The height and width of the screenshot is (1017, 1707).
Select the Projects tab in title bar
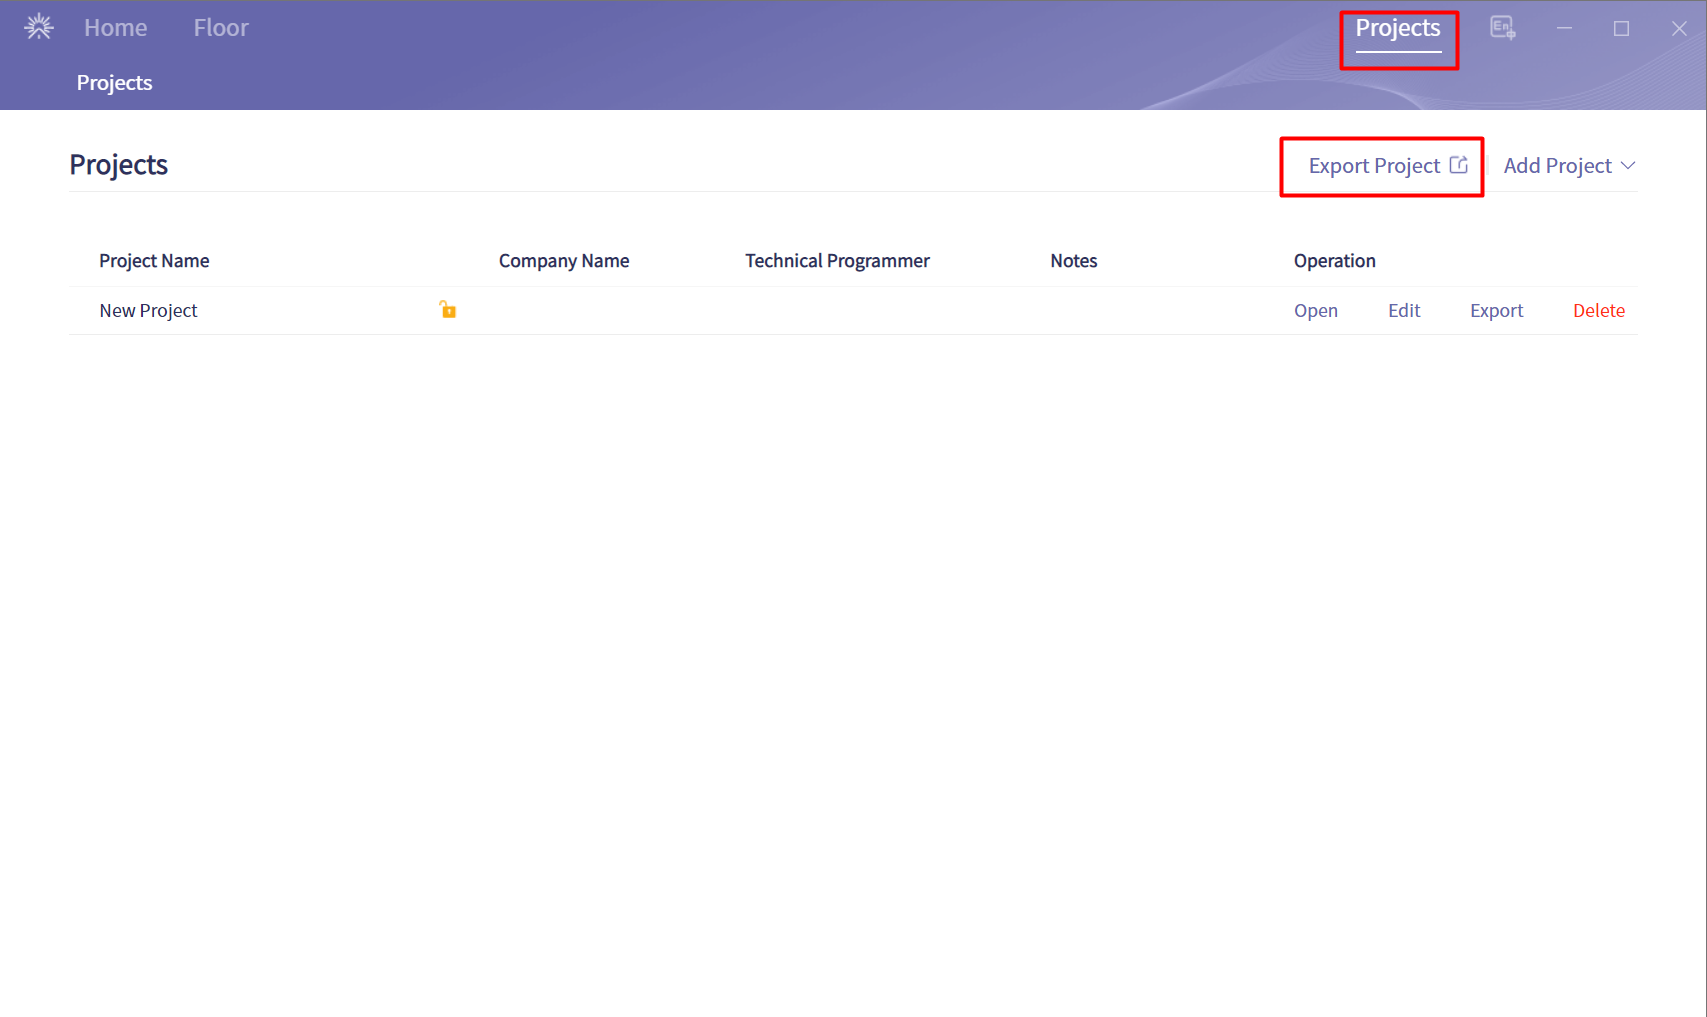pyautogui.click(x=1397, y=29)
